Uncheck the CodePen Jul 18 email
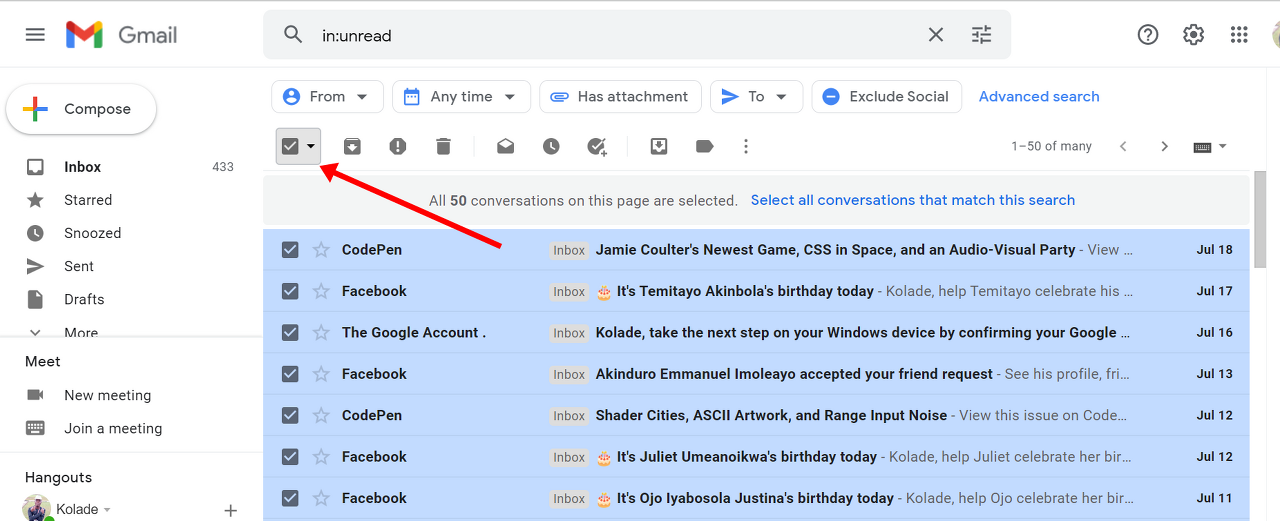Image resolution: width=1280 pixels, height=521 pixels. 290,250
